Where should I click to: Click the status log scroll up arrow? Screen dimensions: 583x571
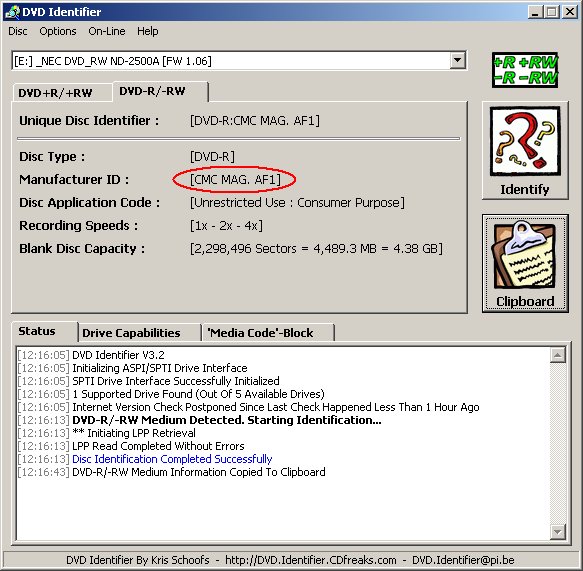click(558, 355)
